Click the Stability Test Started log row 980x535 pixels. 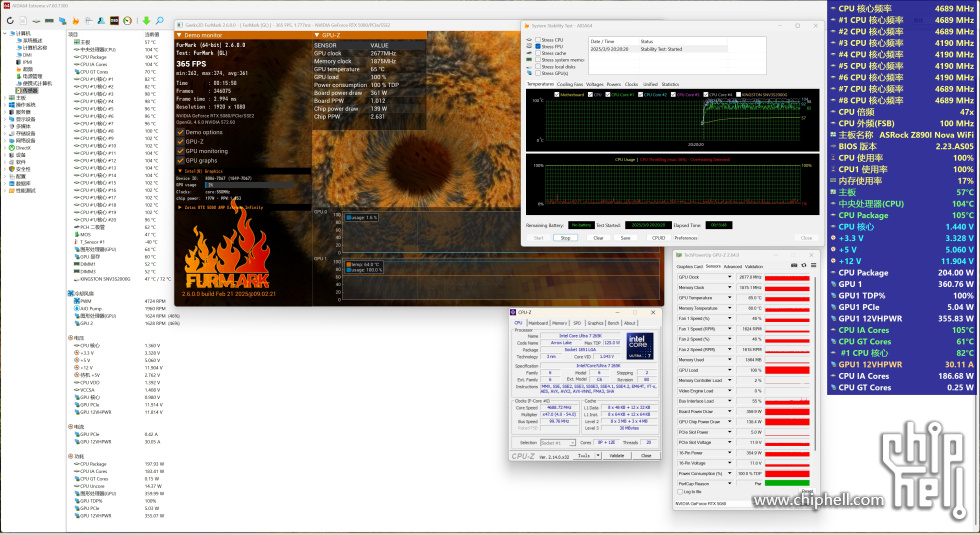coord(658,49)
